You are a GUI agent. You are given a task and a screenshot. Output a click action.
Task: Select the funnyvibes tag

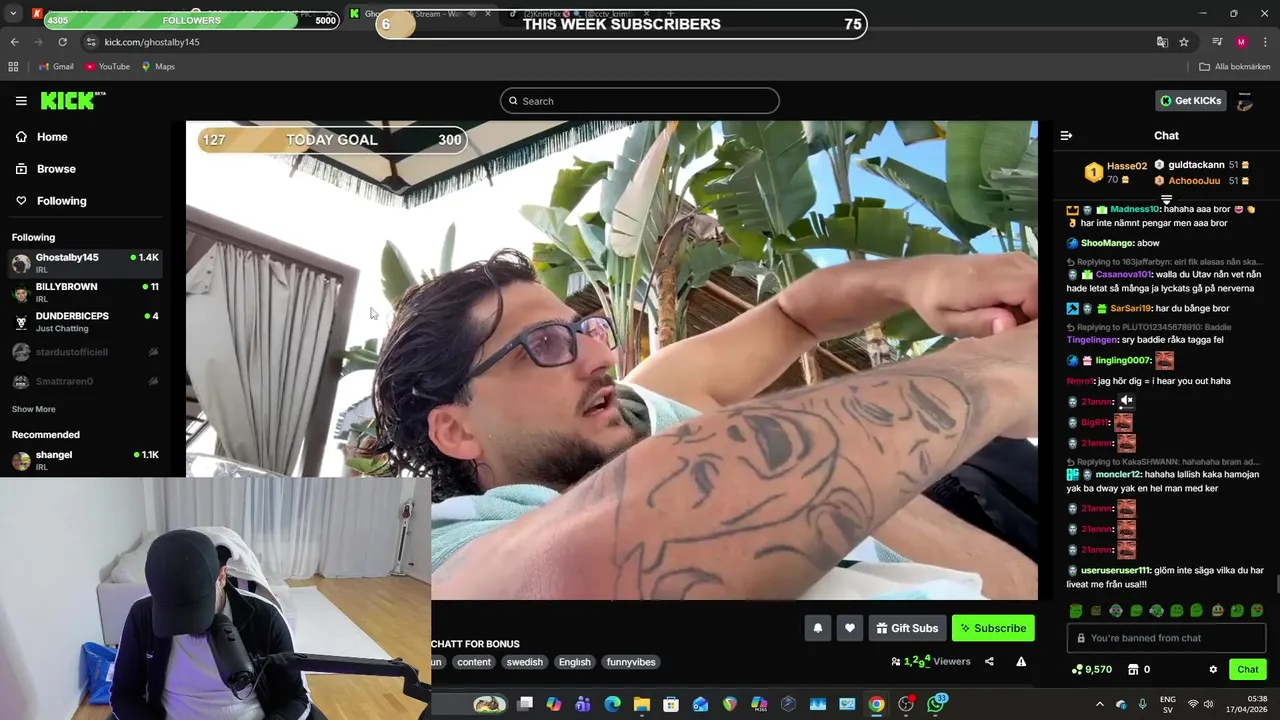point(631,662)
